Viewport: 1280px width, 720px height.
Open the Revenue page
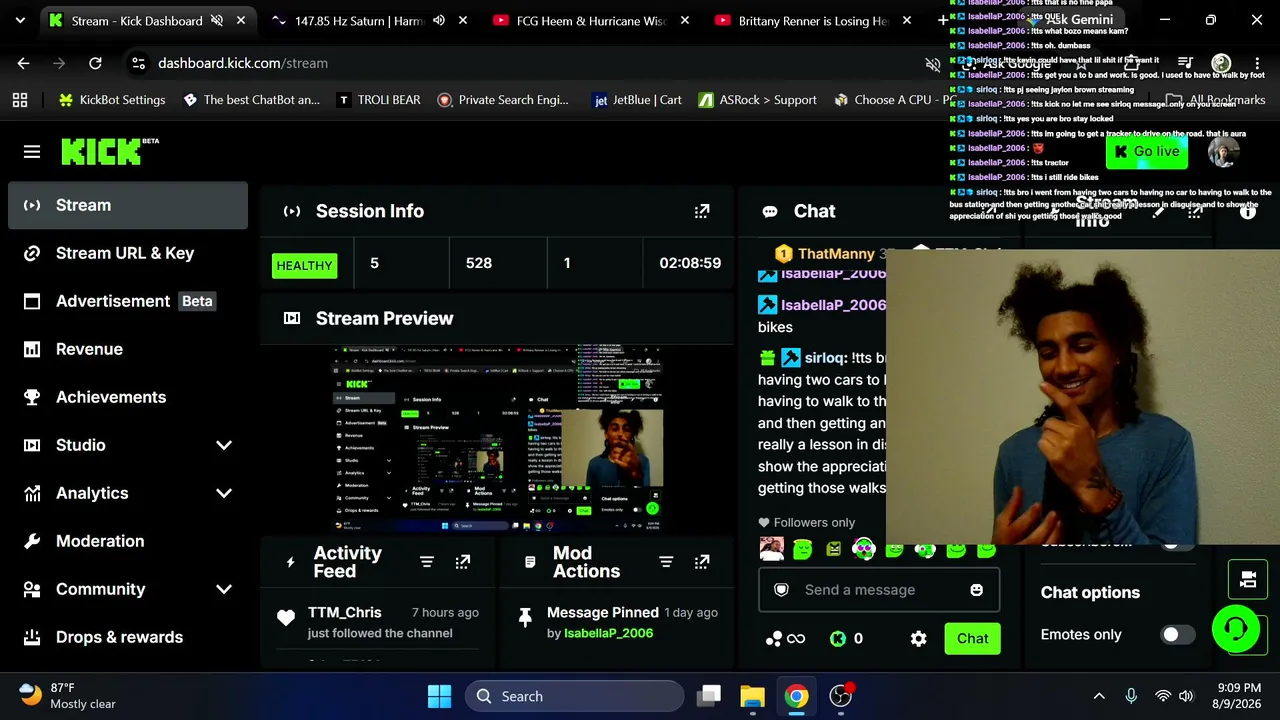[128, 349]
